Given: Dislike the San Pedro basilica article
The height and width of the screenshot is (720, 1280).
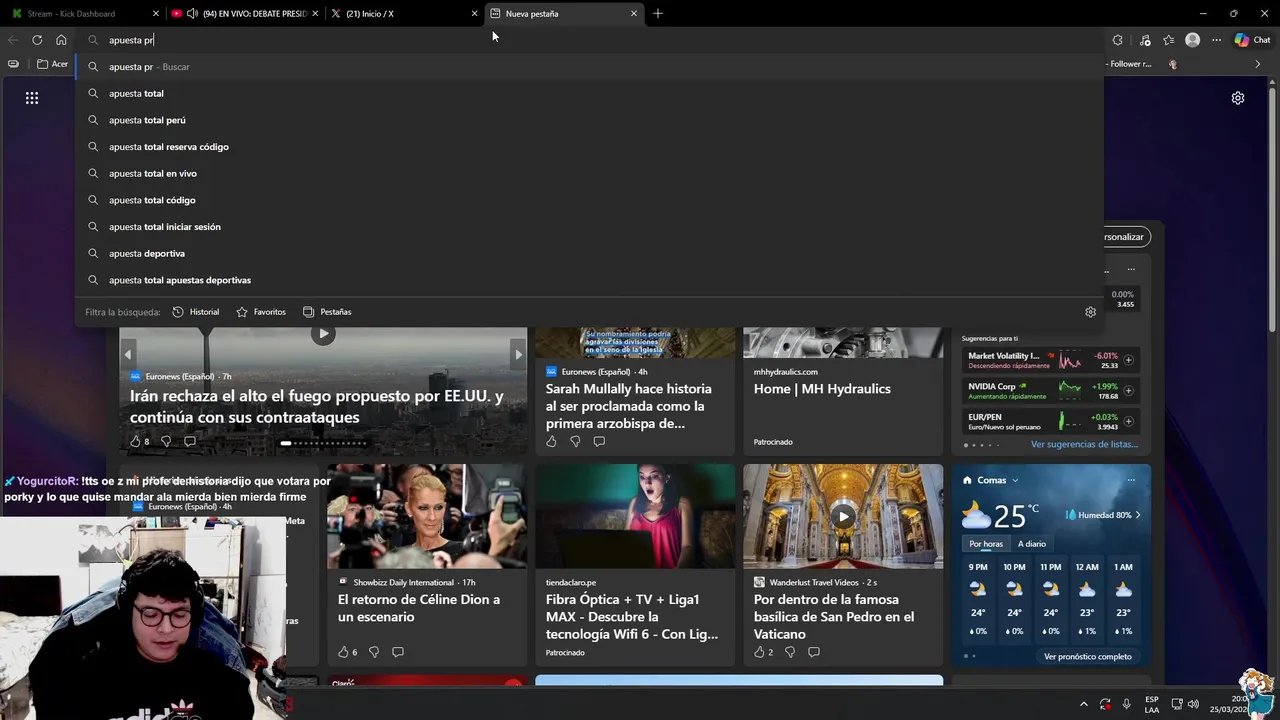Looking at the screenshot, I should click(790, 652).
